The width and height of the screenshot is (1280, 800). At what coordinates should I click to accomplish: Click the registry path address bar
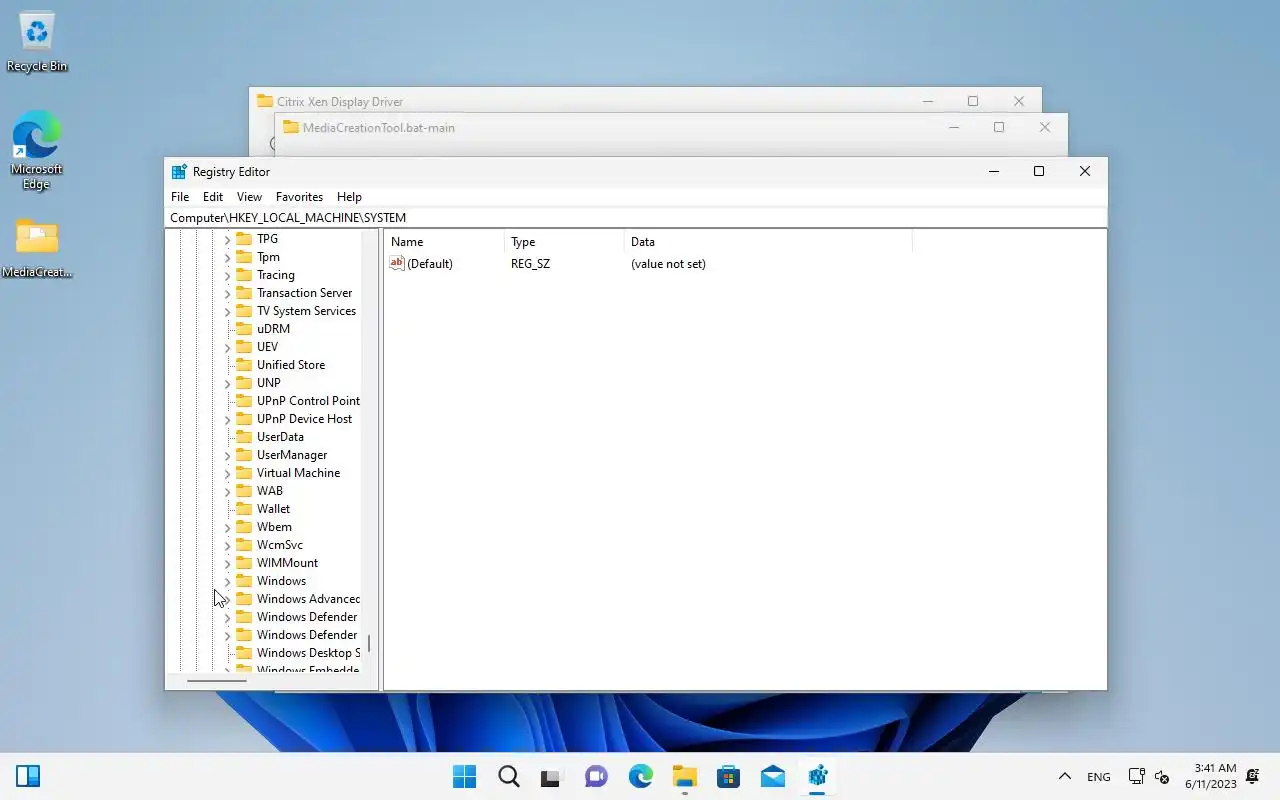click(x=636, y=217)
